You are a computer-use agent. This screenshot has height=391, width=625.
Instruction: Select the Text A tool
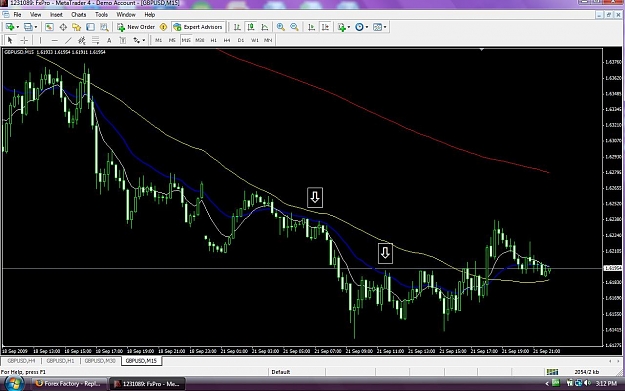point(109,40)
